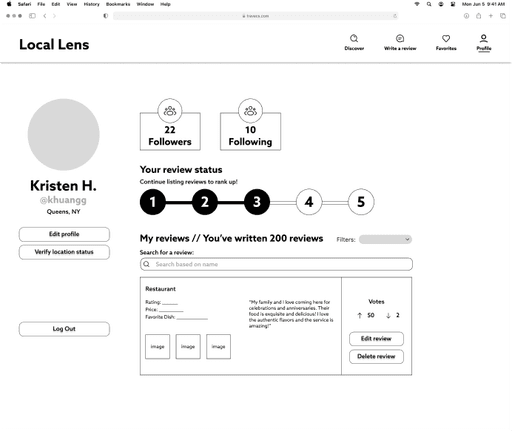Screen dimensions: 512x431
Task: Click the Restaurant review title
Action: [x=160, y=289]
